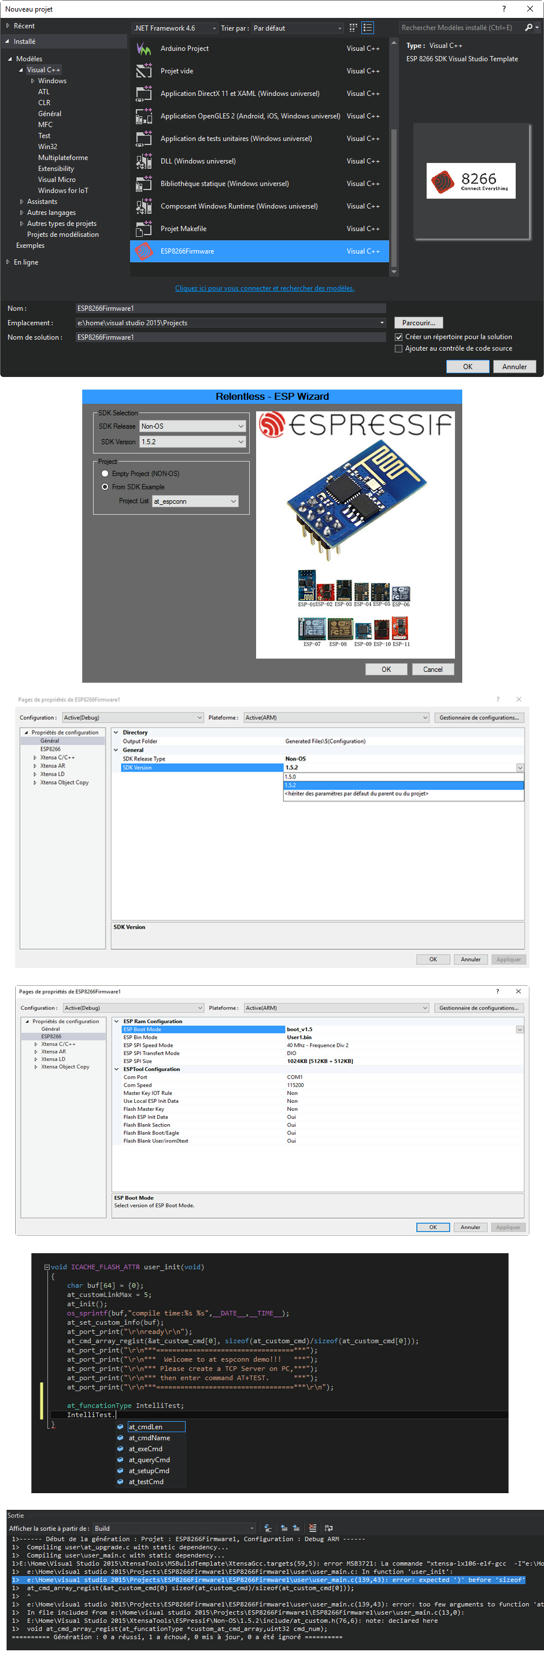
Task: Collapse the Visual C++ tree node
Action: tap(21, 70)
